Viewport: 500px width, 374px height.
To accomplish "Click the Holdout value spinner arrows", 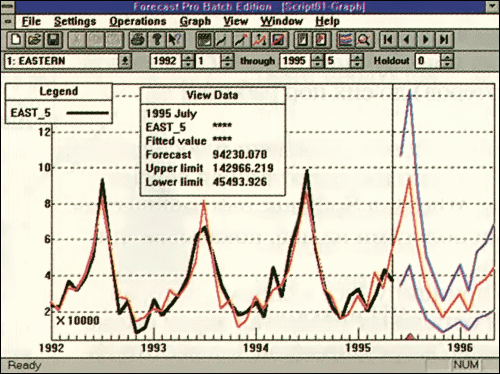I will coord(447,61).
